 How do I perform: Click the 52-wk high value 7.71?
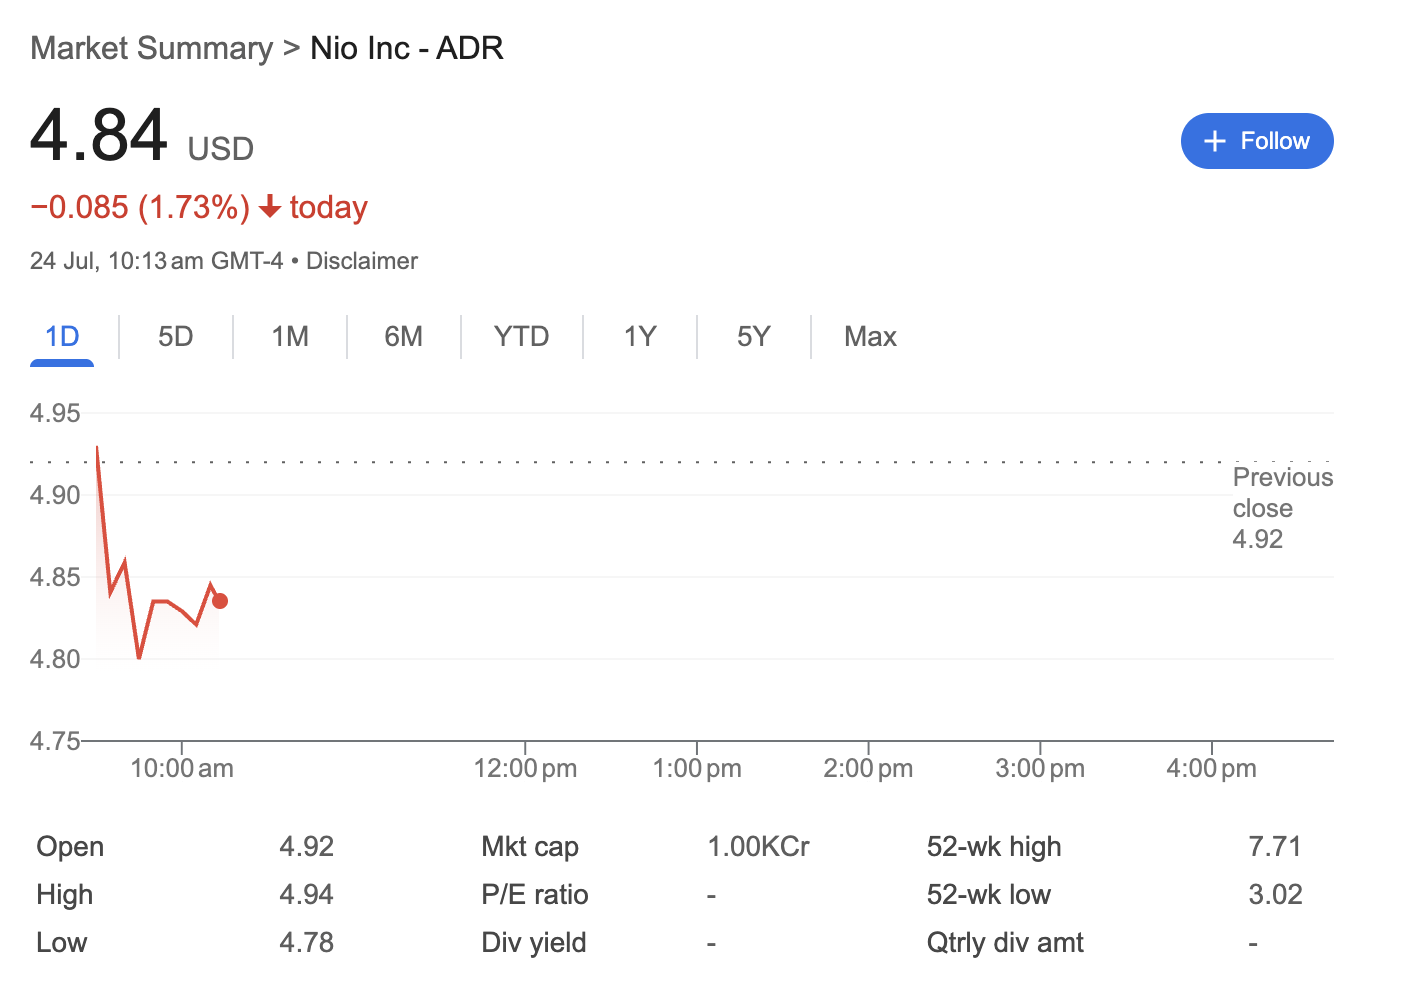tap(1275, 847)
